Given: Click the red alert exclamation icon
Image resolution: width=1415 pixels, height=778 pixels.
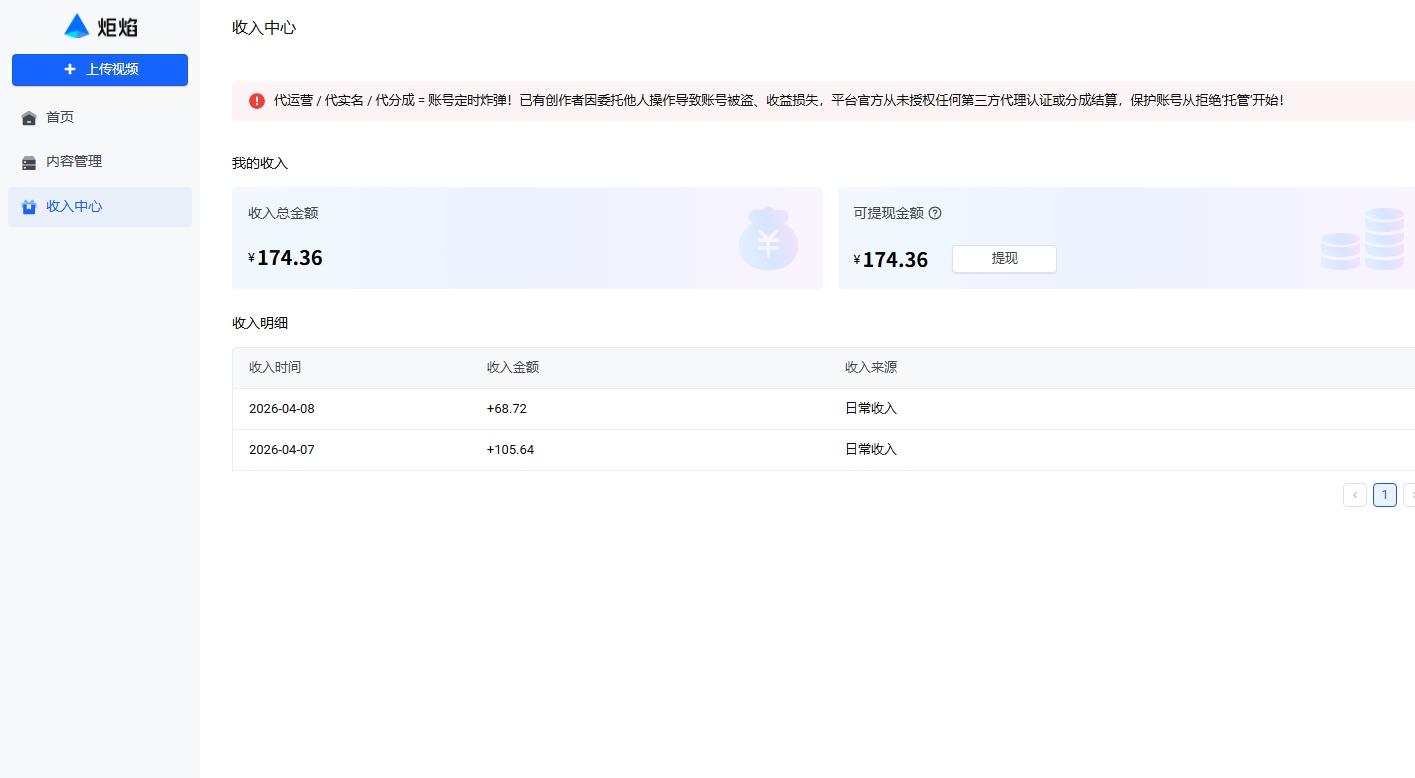Looking at the screenshot, I should [256, 100].
